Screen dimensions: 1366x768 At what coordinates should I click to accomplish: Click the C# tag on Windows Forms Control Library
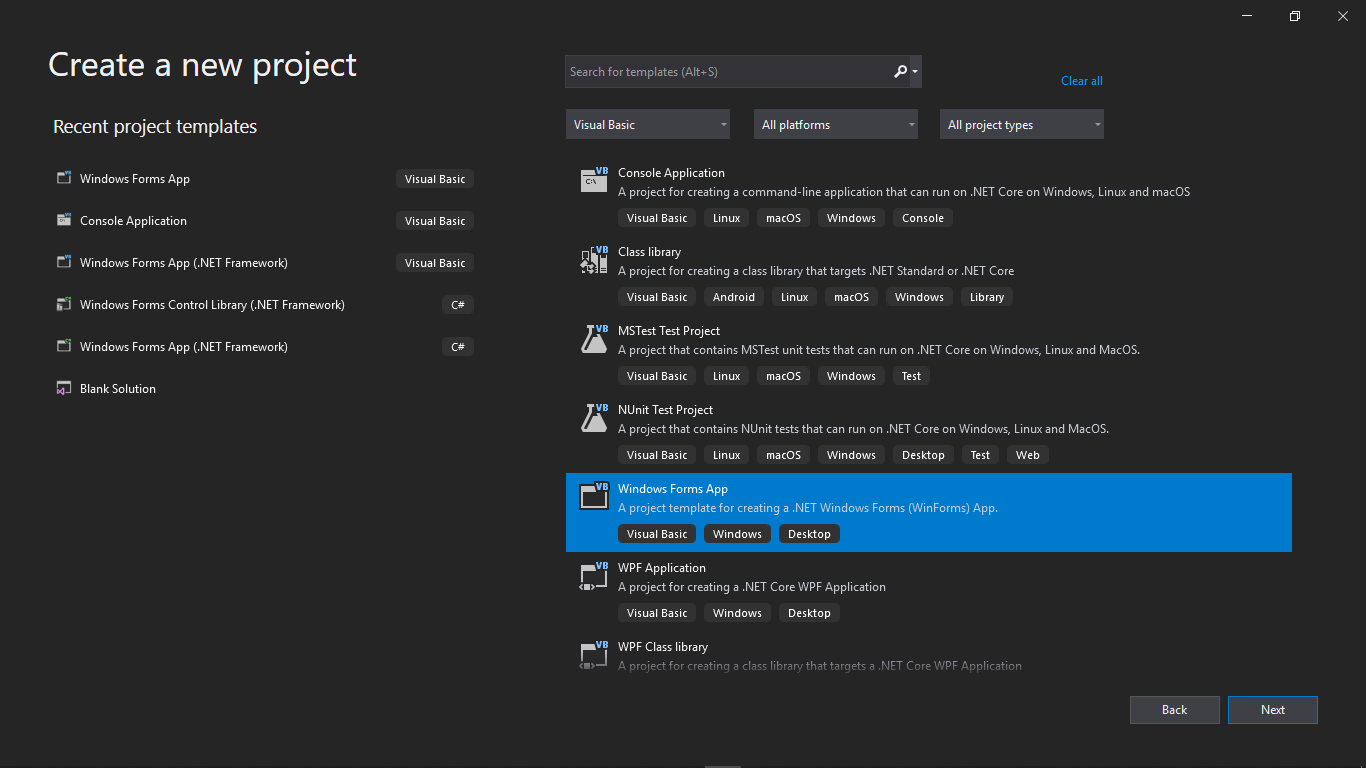458,305
